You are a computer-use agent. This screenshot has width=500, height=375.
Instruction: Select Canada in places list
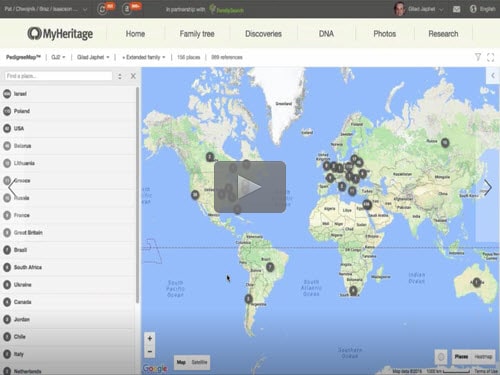68,302
